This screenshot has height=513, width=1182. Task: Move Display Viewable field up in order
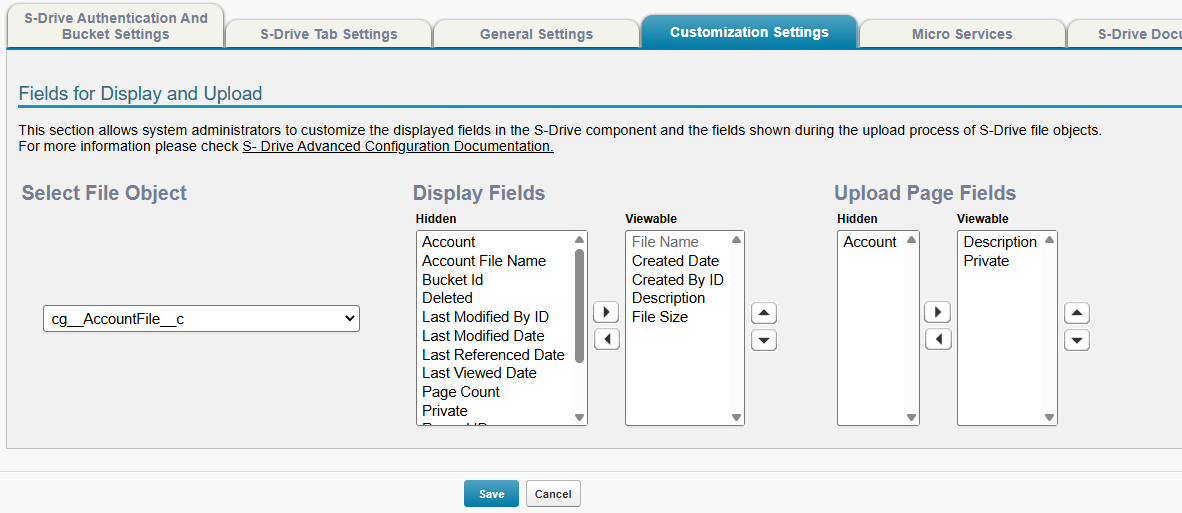pyautogui.click(x=763, y=313)
